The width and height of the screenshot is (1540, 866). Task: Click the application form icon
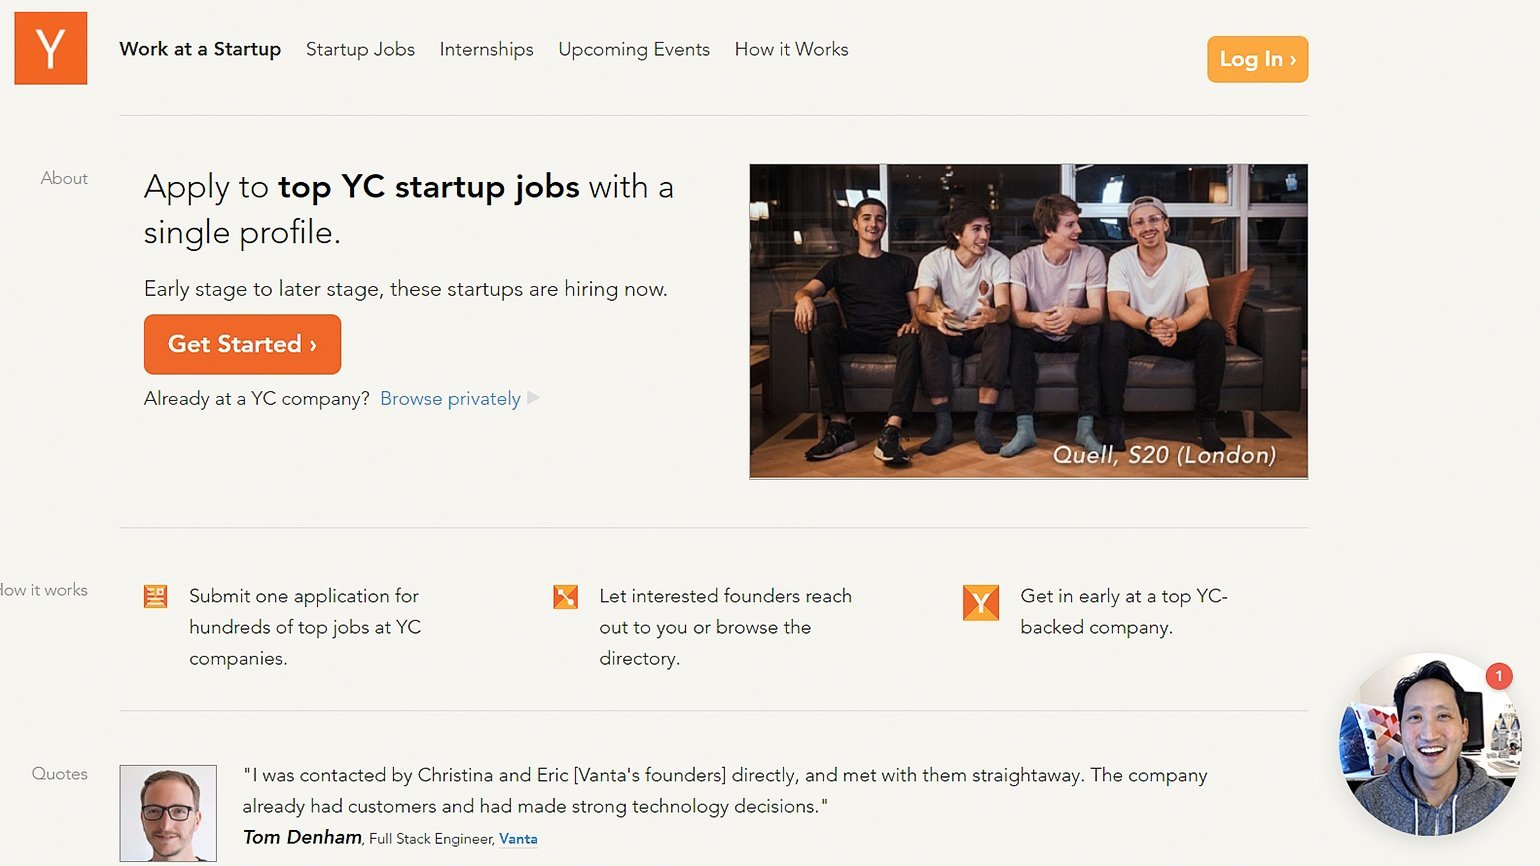tap(156, 597)
